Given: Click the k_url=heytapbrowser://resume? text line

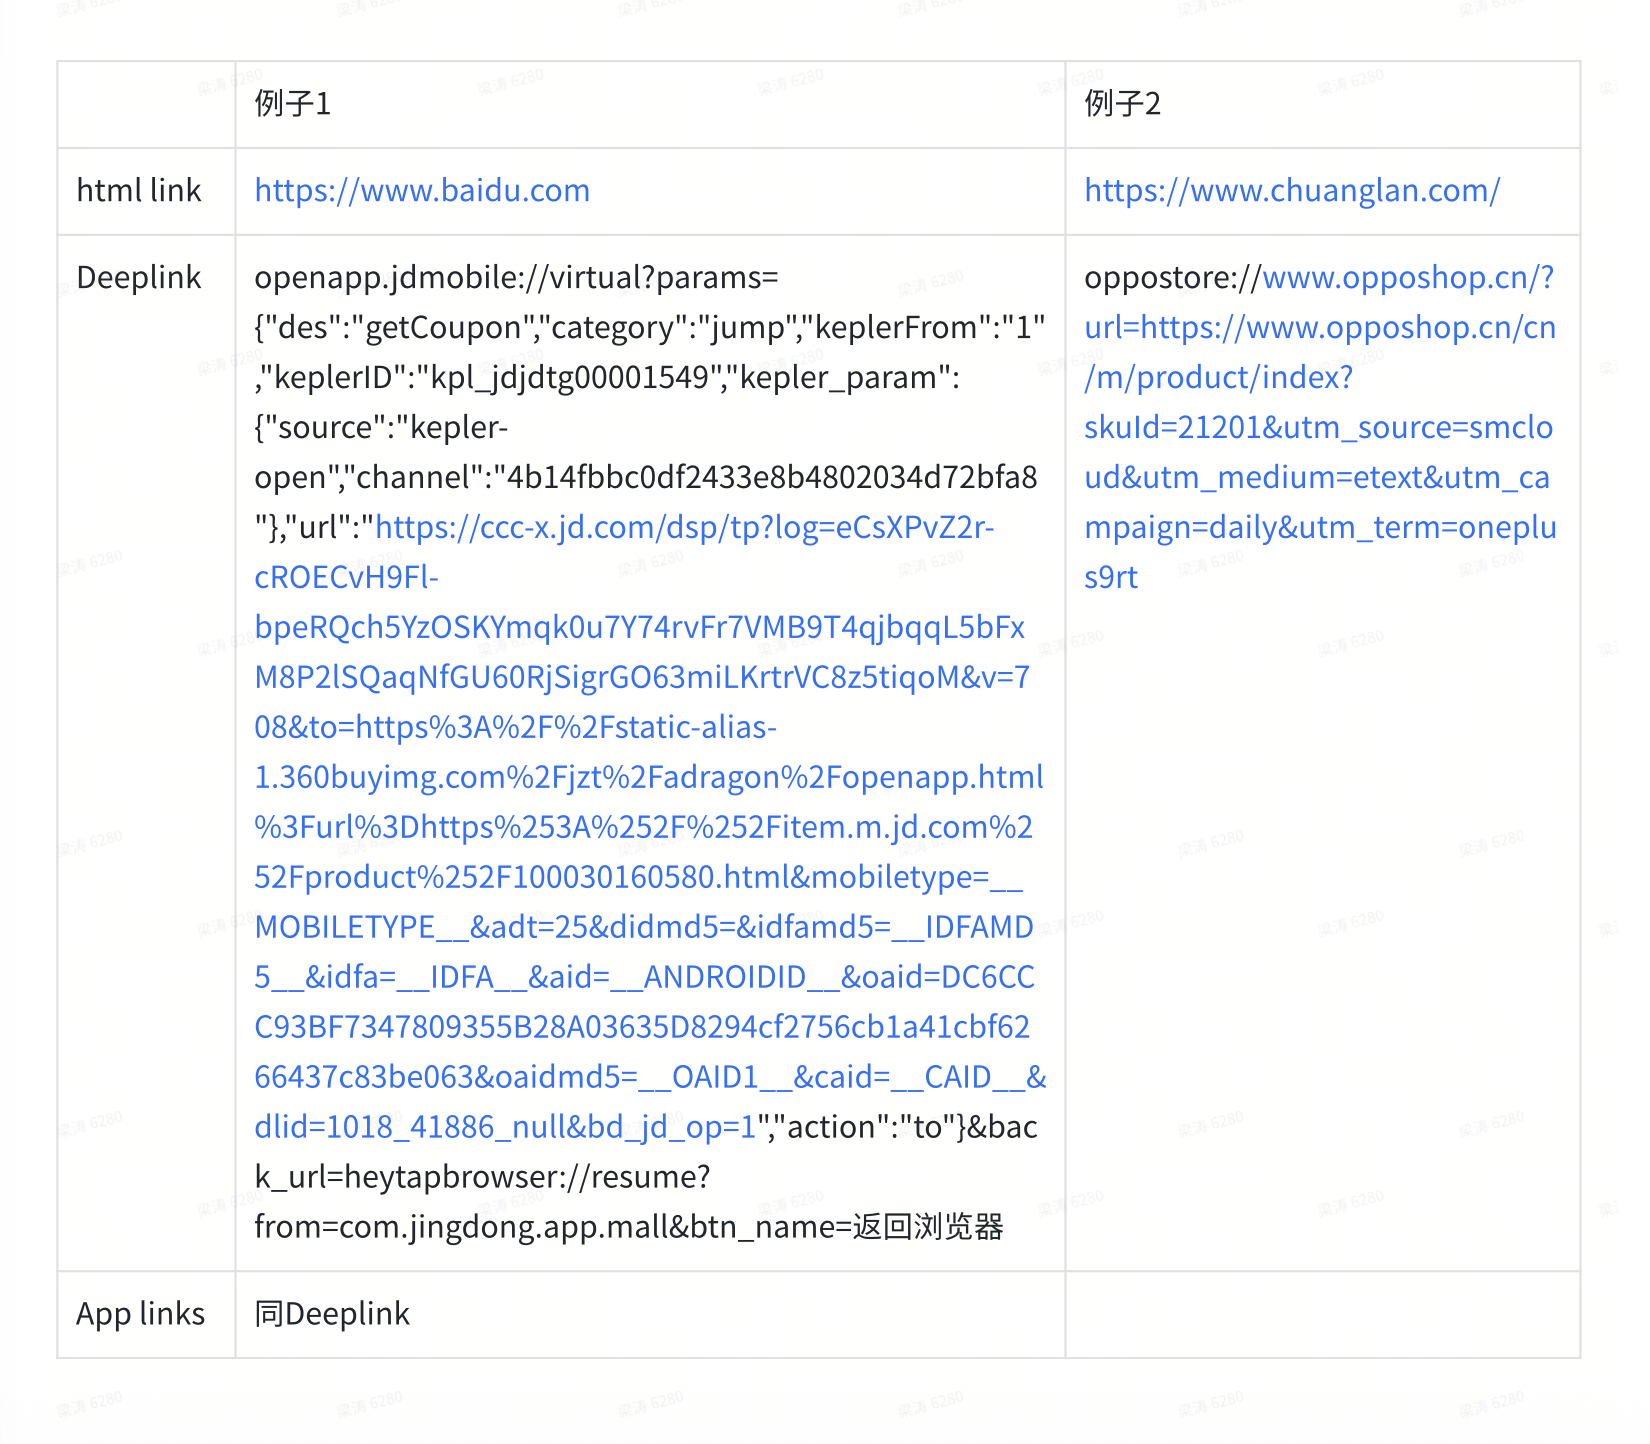Looking at the screenshot, I should tap(482, 1178).
